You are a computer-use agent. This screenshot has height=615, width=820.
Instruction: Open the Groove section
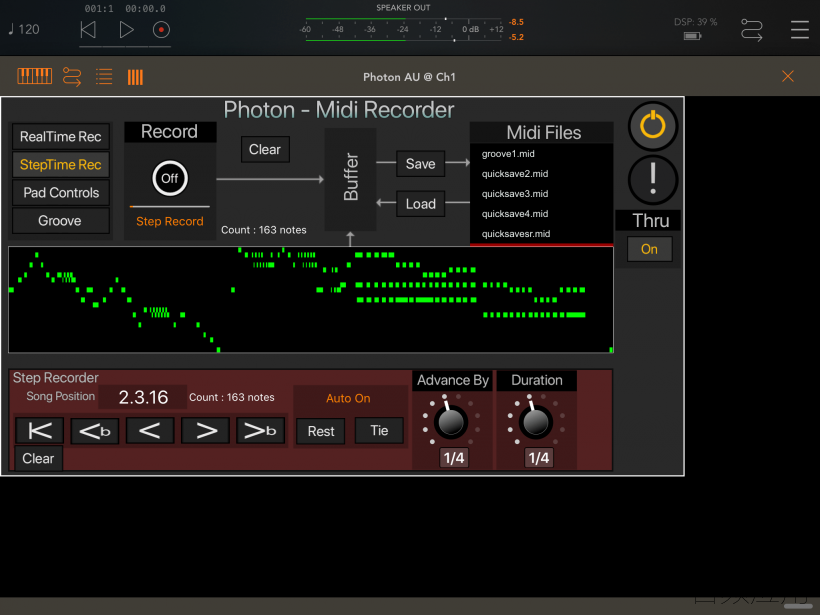(61, 221)
